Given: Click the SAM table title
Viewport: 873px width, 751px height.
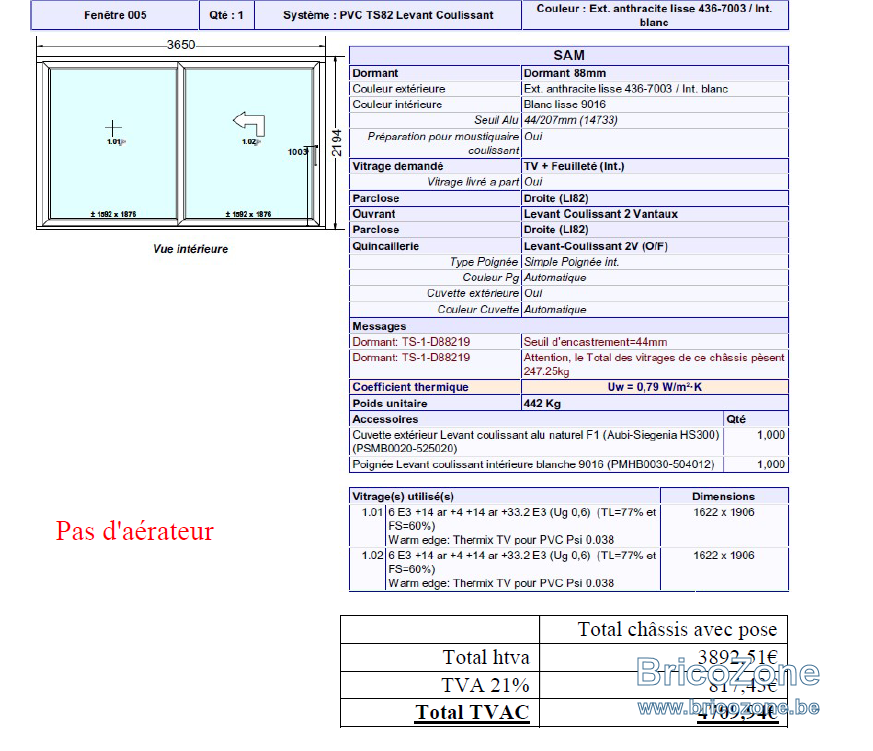Looking at the screenshot, I should pos(568,55).
